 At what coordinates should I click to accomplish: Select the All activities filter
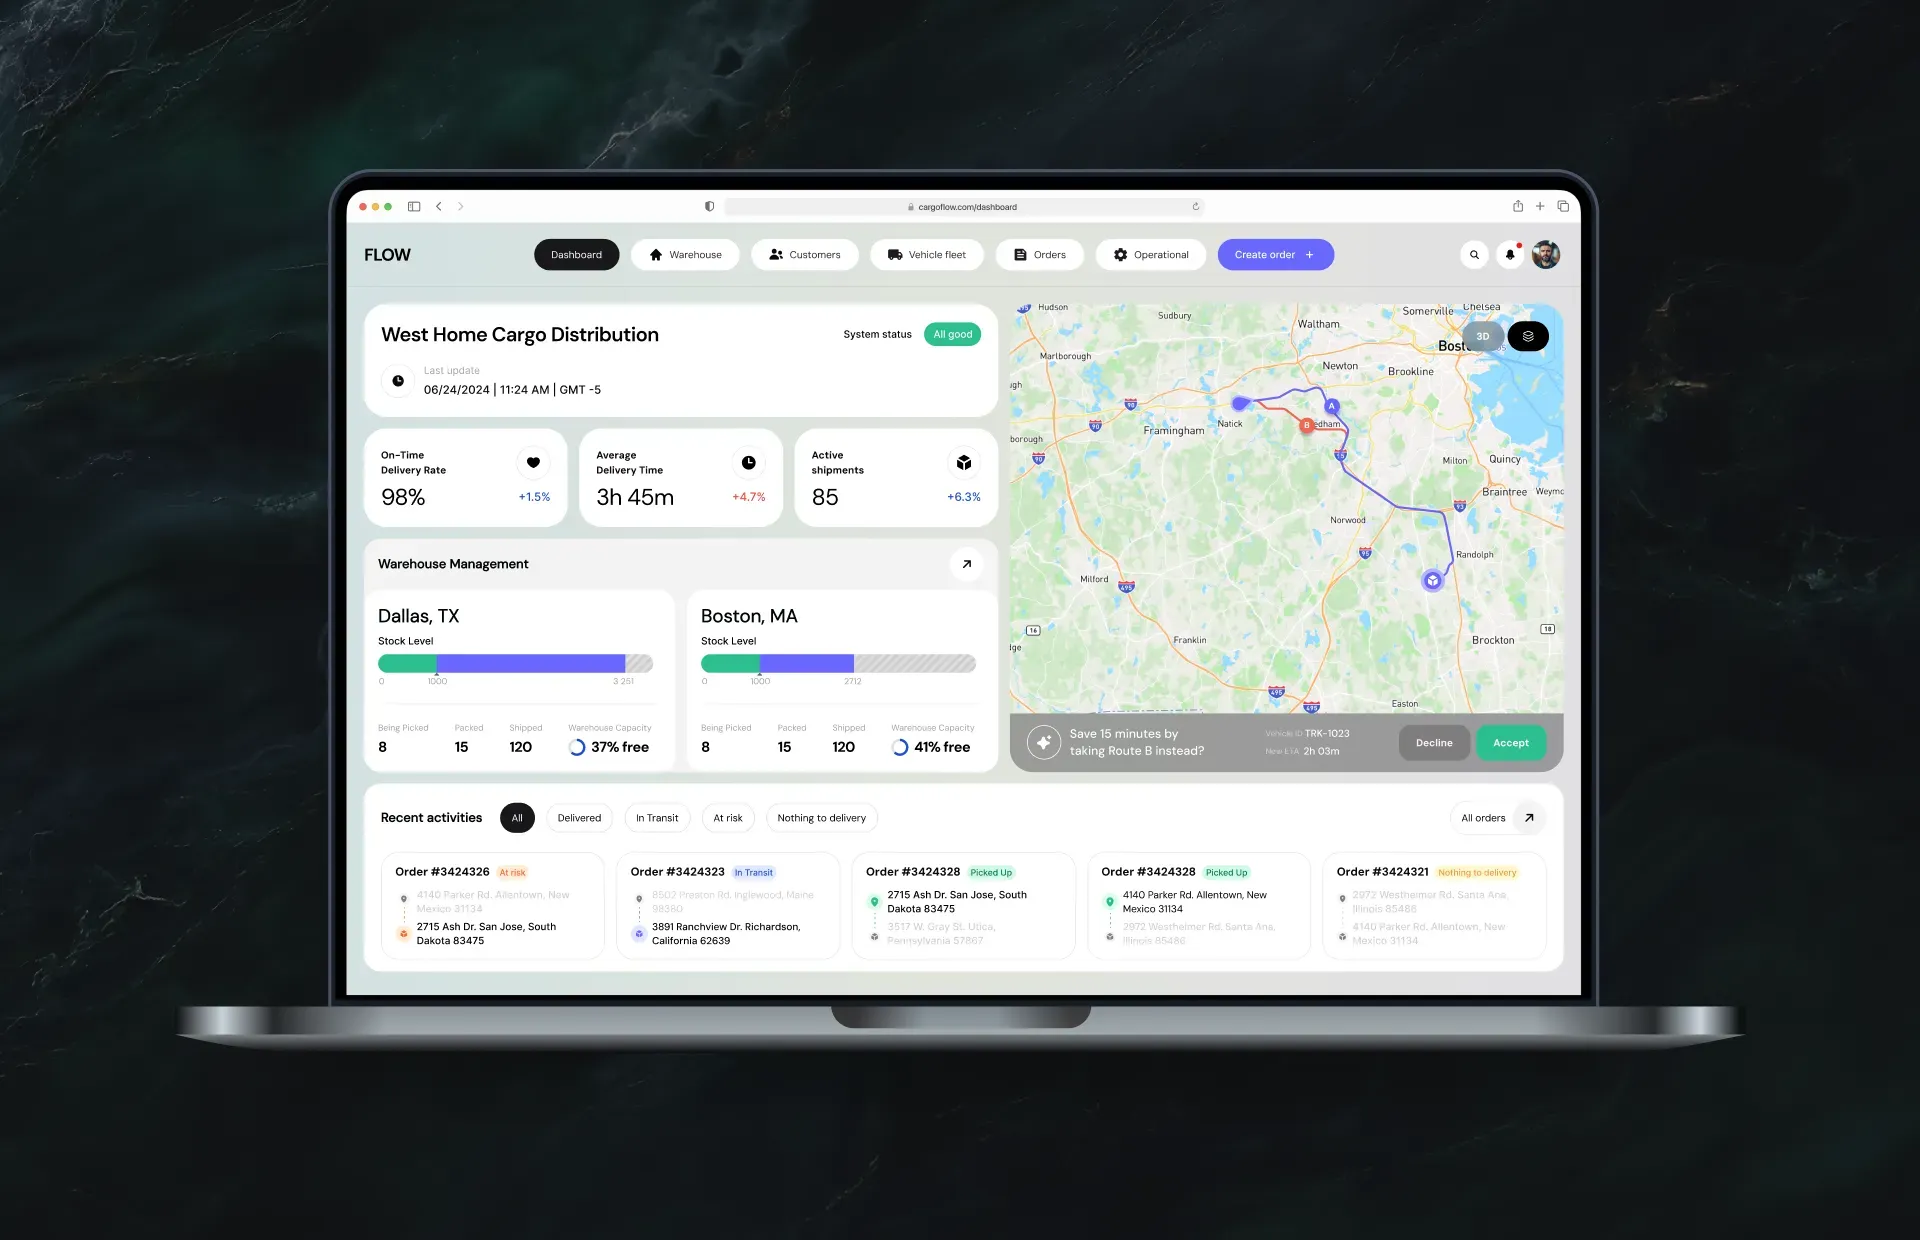(517, 818)
